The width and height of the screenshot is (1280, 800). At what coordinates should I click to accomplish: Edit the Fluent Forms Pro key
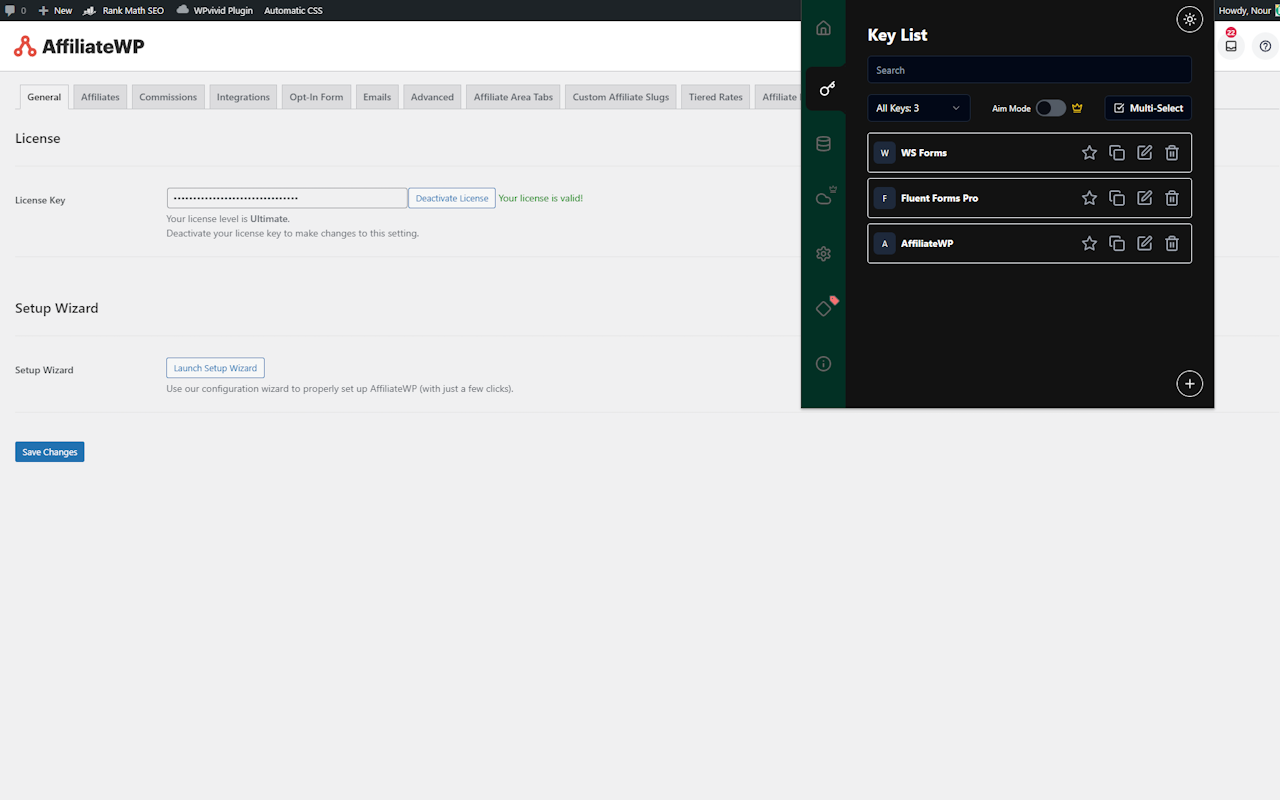point(1144,198)
